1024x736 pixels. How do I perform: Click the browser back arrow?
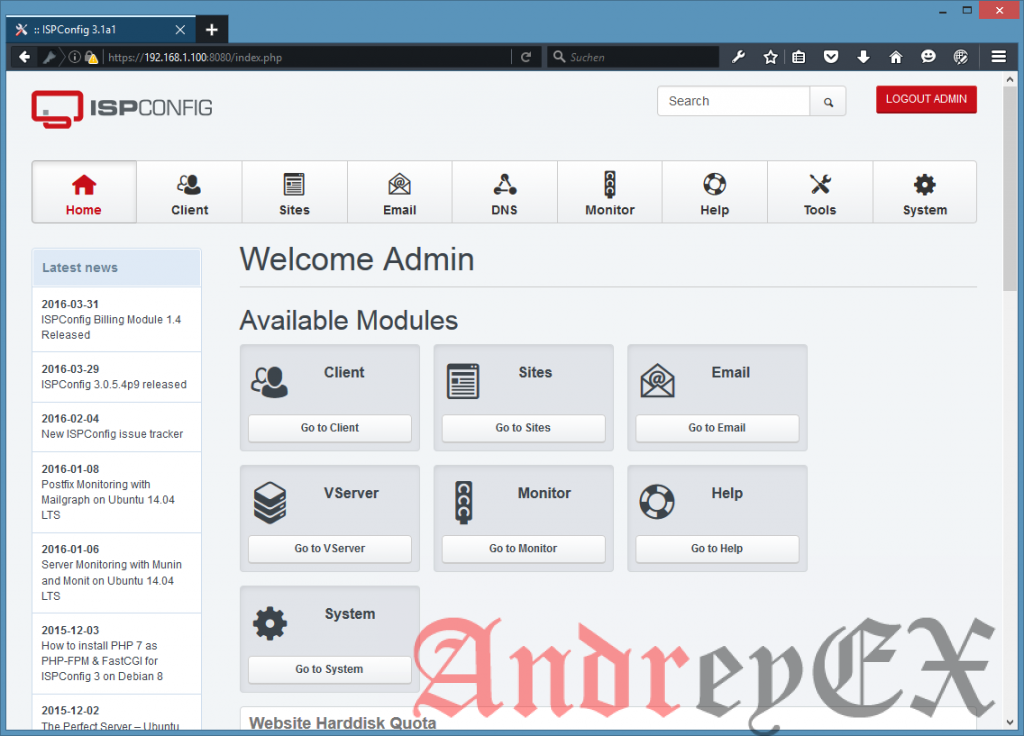24,57
